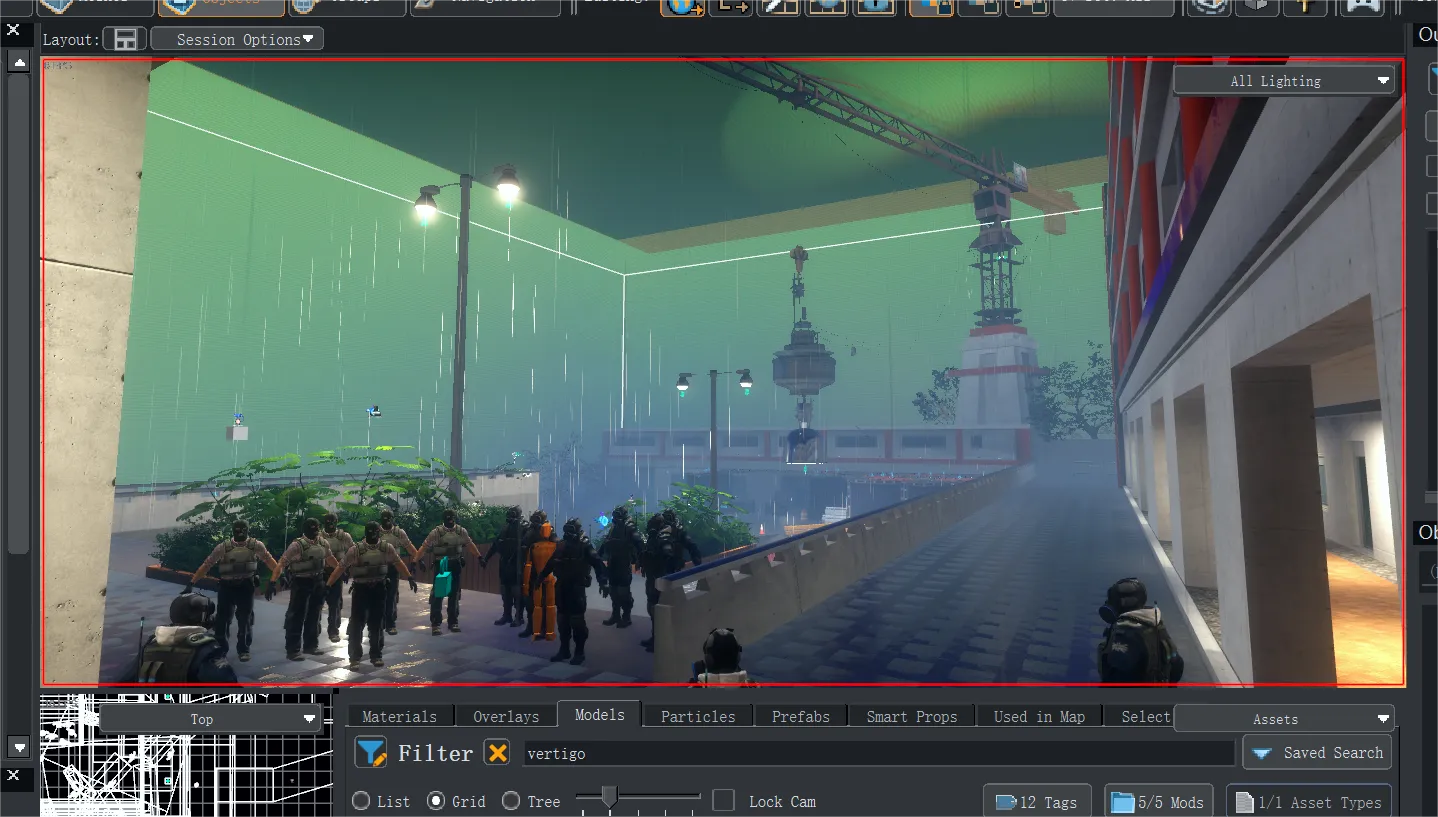Open the filter edit funnel icon
1438x817 pixels.
(x=371, y=753)
